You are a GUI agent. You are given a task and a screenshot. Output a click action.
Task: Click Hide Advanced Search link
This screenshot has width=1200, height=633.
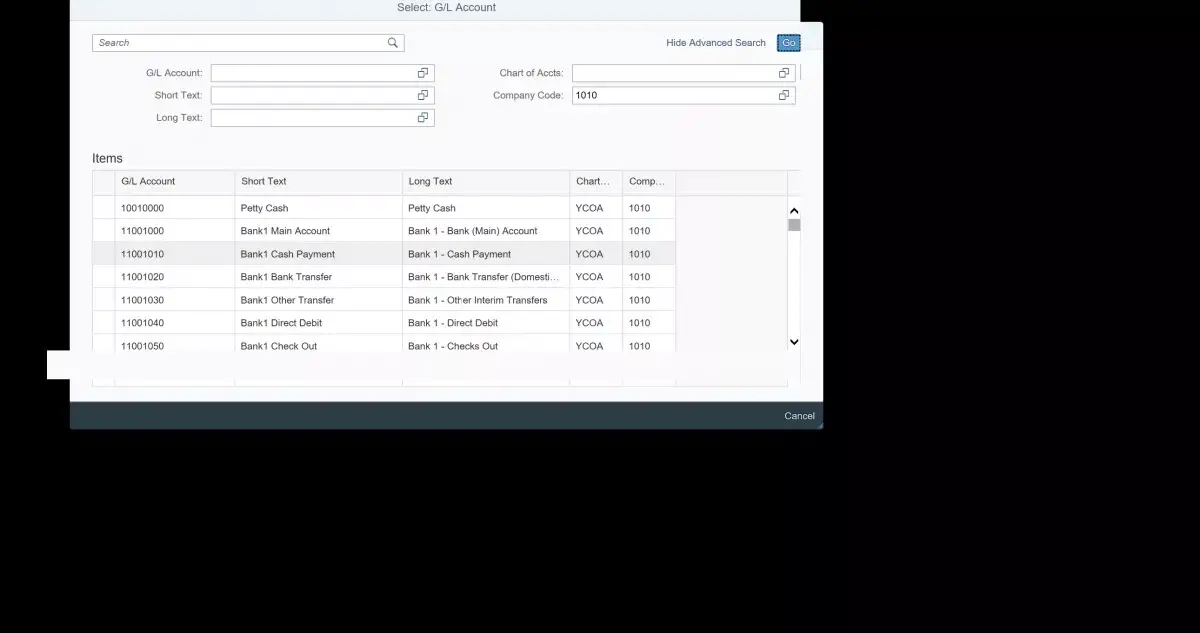(716, 43)
